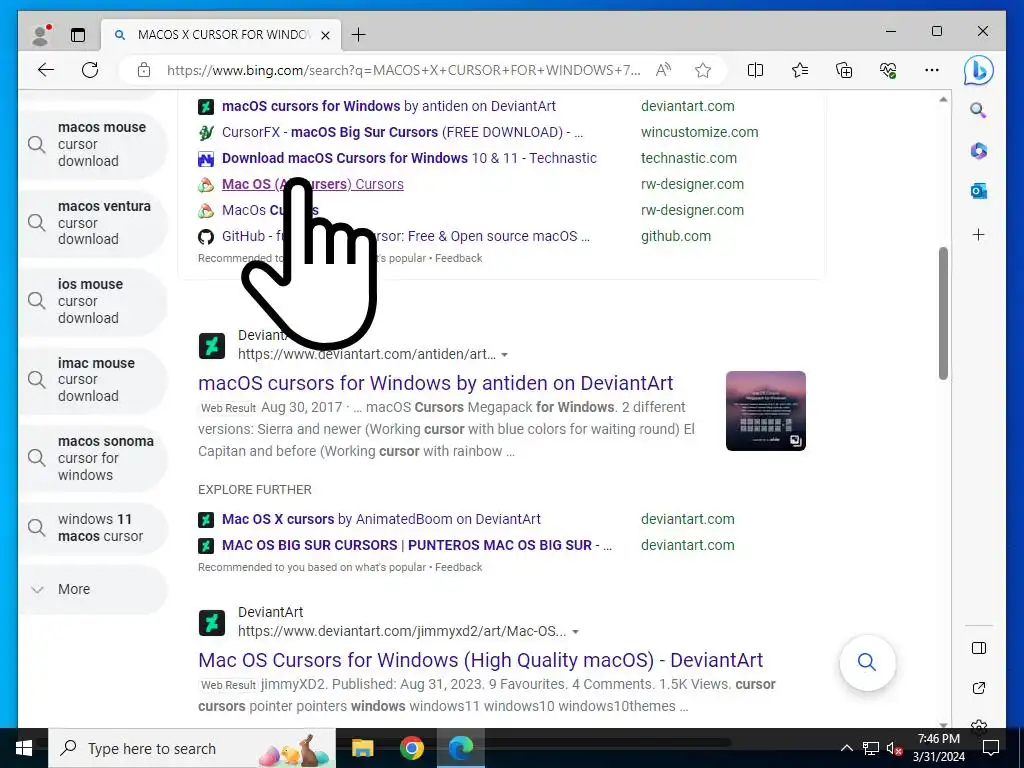Activate Read aloud icon in address bar
1024x768 pixels.
[663, 70]
